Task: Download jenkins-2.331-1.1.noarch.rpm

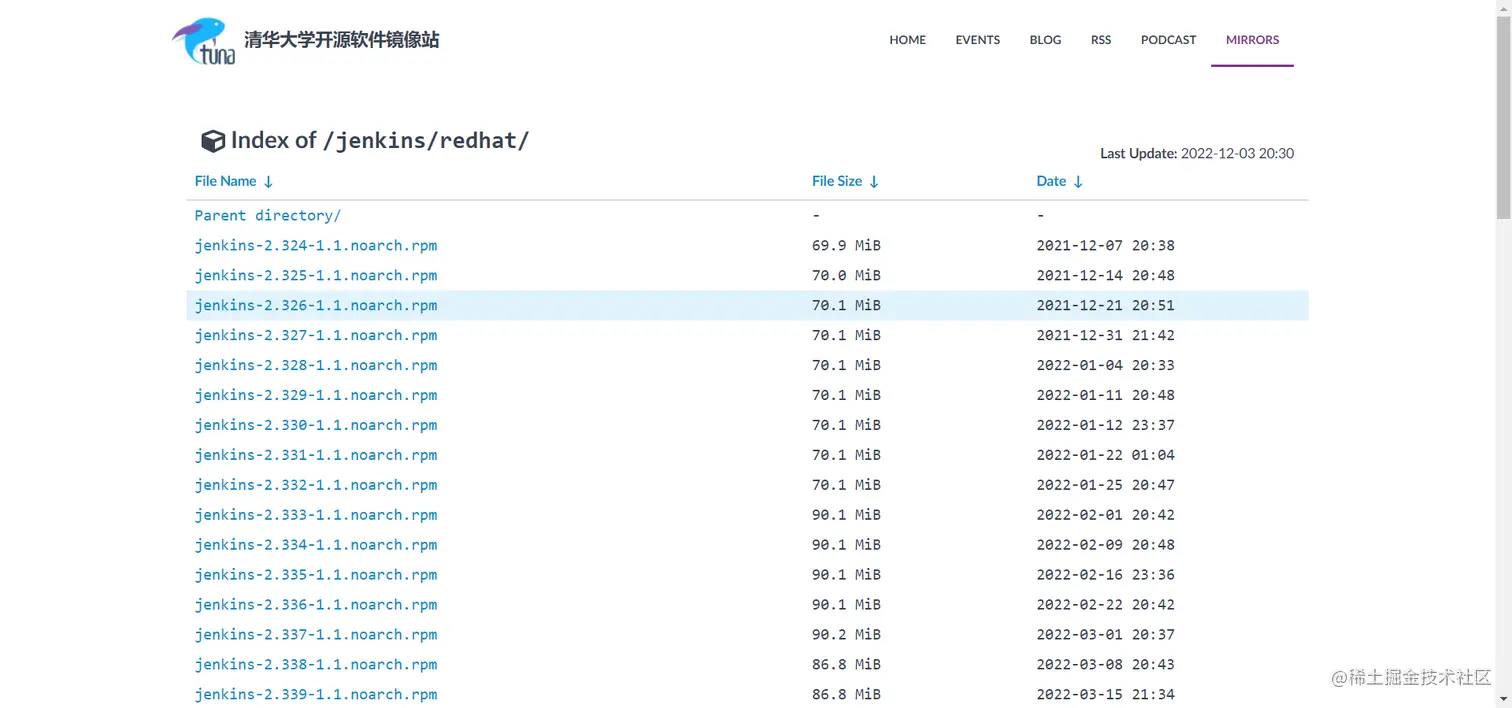Action: (316, 455)
